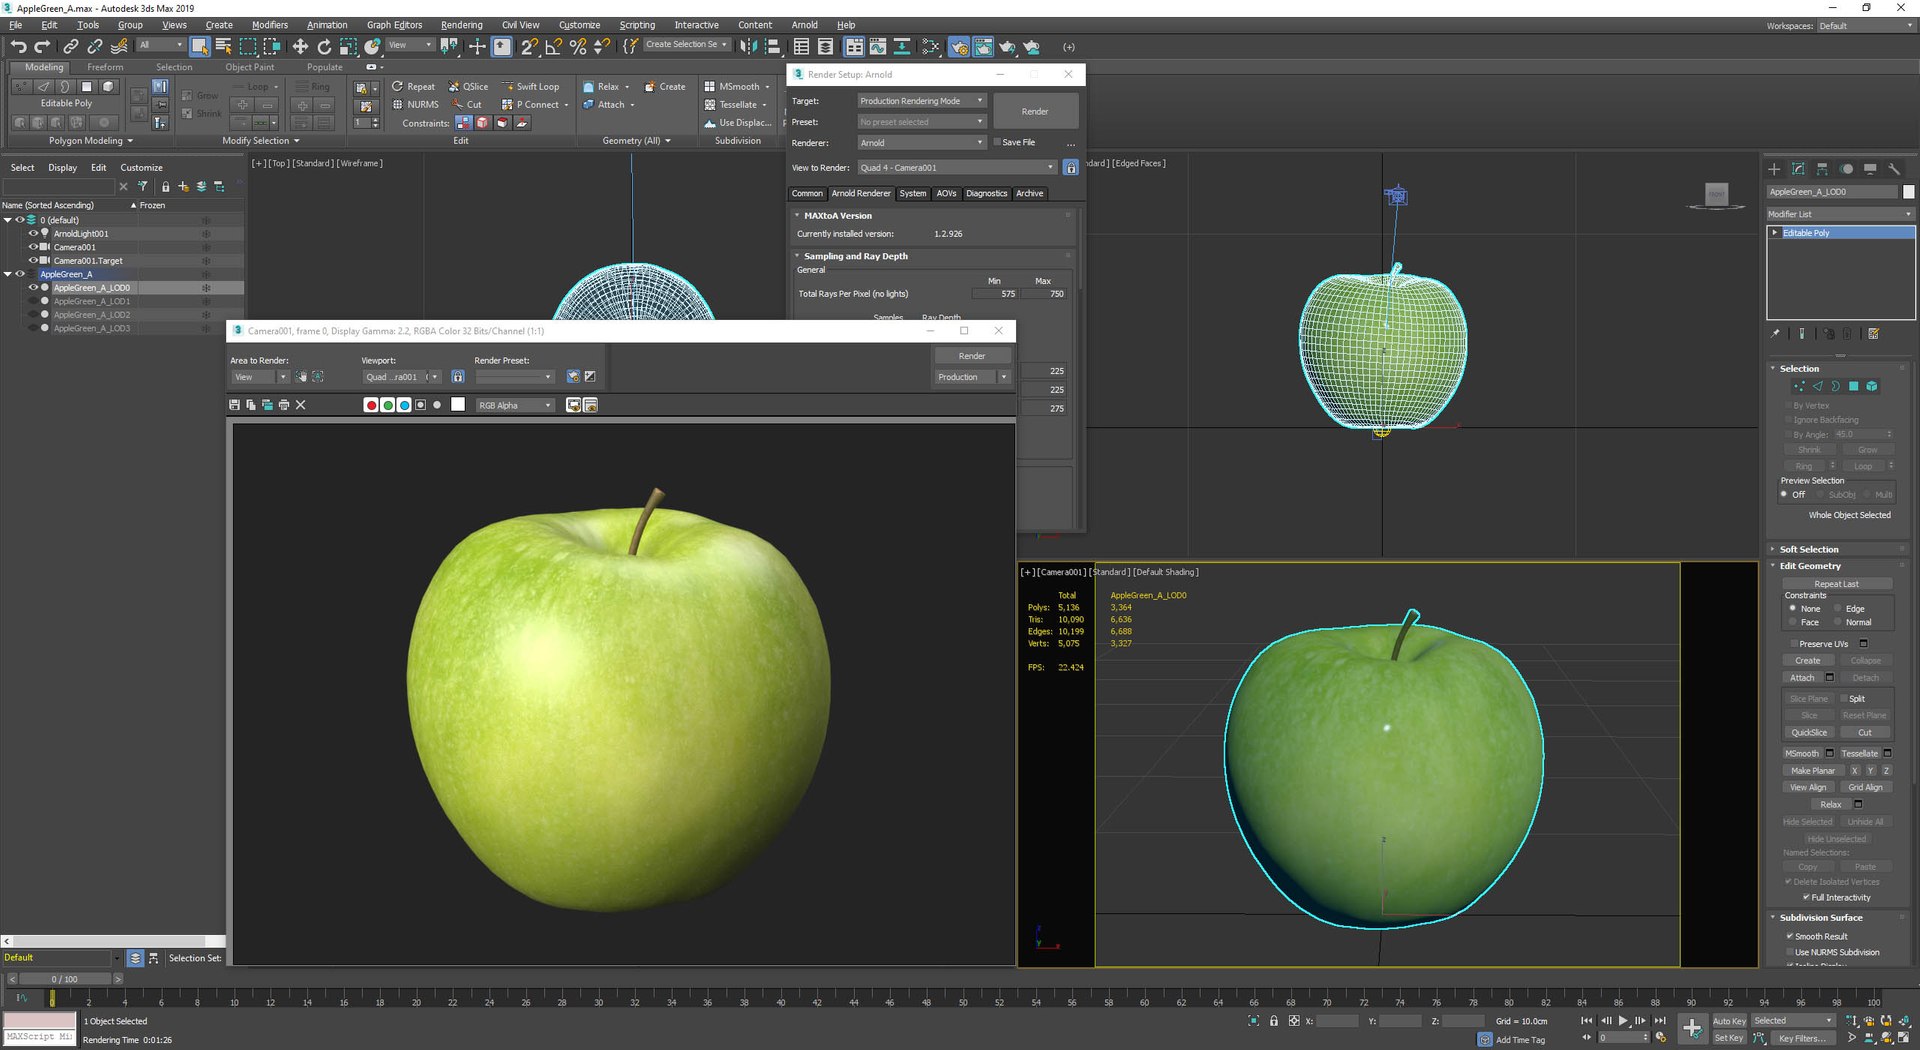Image resolution: width=1920 pixels, height=1050 pixels.
Task: Choose Element sub-object selection level
Action: click(1872, 386)
